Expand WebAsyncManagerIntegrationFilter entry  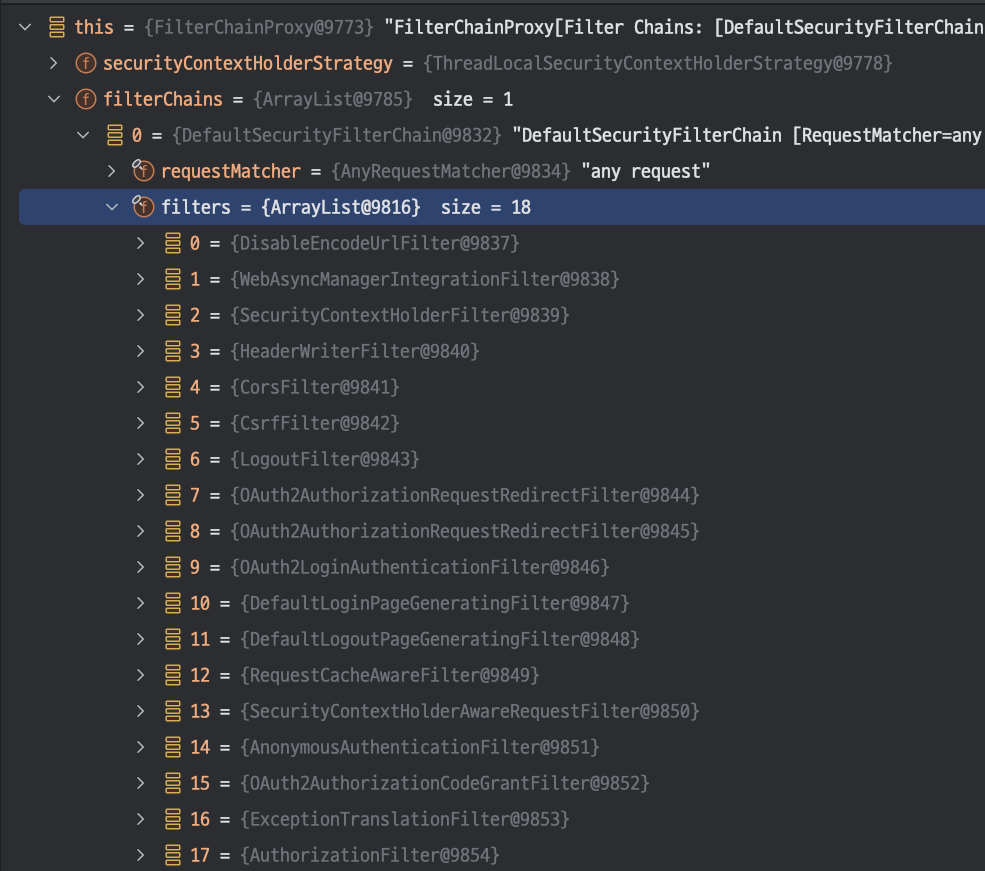point(141,279)
